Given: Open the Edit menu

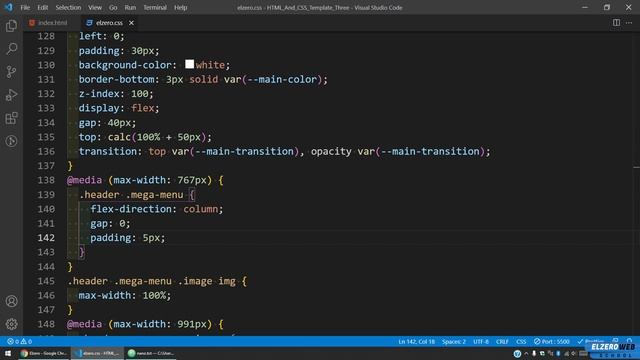Looking at the screenshot, I should (x=42, y=7).
